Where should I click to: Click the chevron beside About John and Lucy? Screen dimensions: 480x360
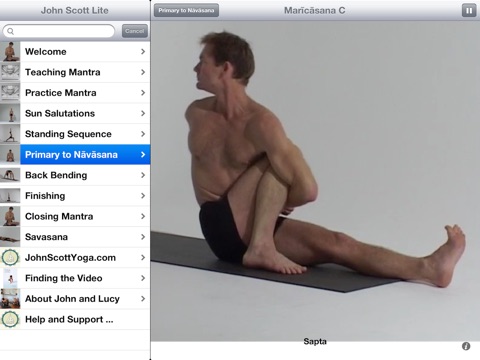(143, 299)
